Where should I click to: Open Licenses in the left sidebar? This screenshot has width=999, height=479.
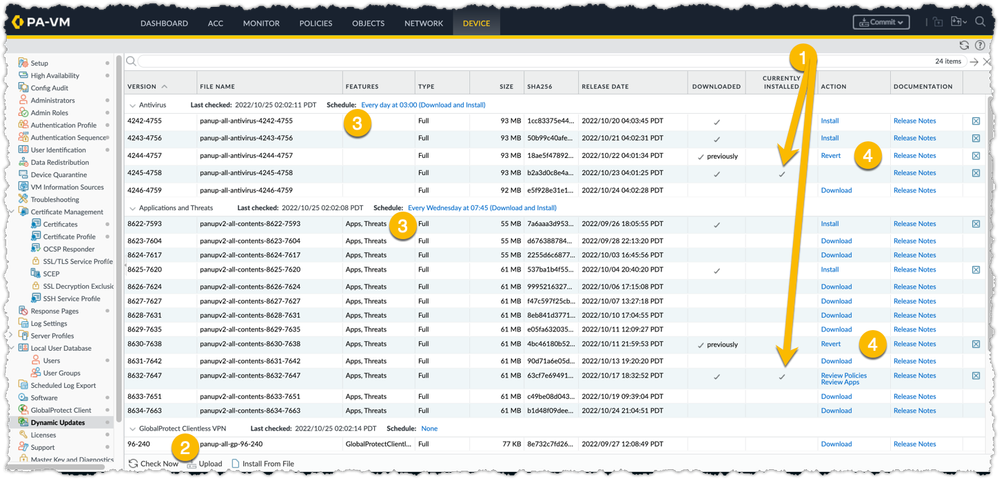[43, 435]
